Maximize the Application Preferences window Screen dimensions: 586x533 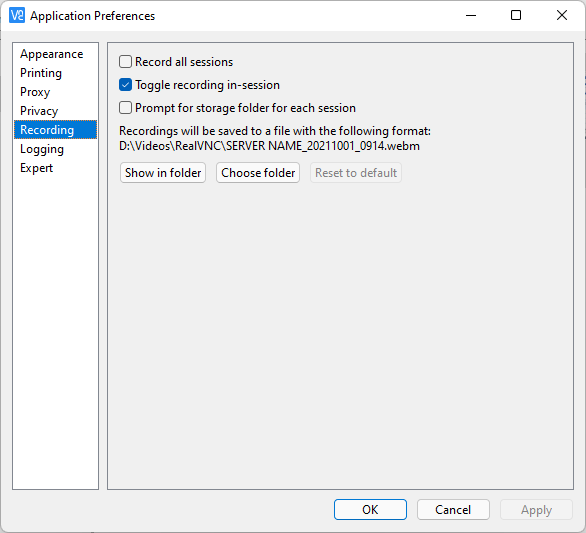pyautogui.click(x=516, y=15)
